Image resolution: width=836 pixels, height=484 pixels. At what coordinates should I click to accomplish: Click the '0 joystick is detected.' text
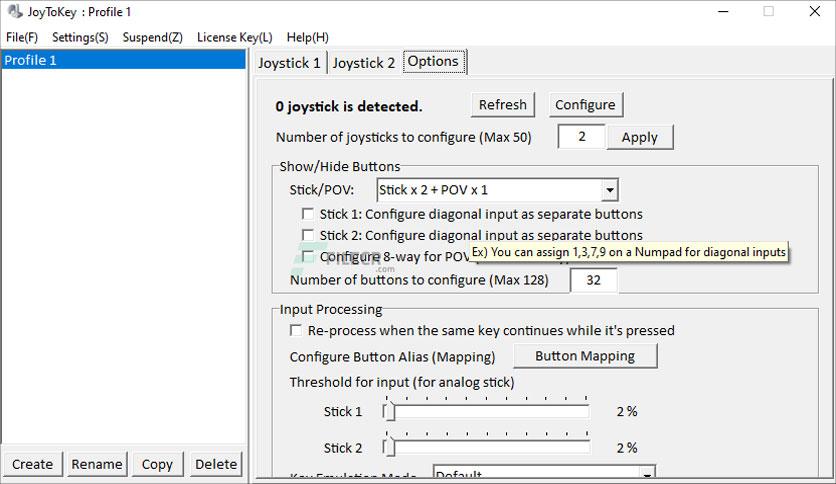pos(349,107)
